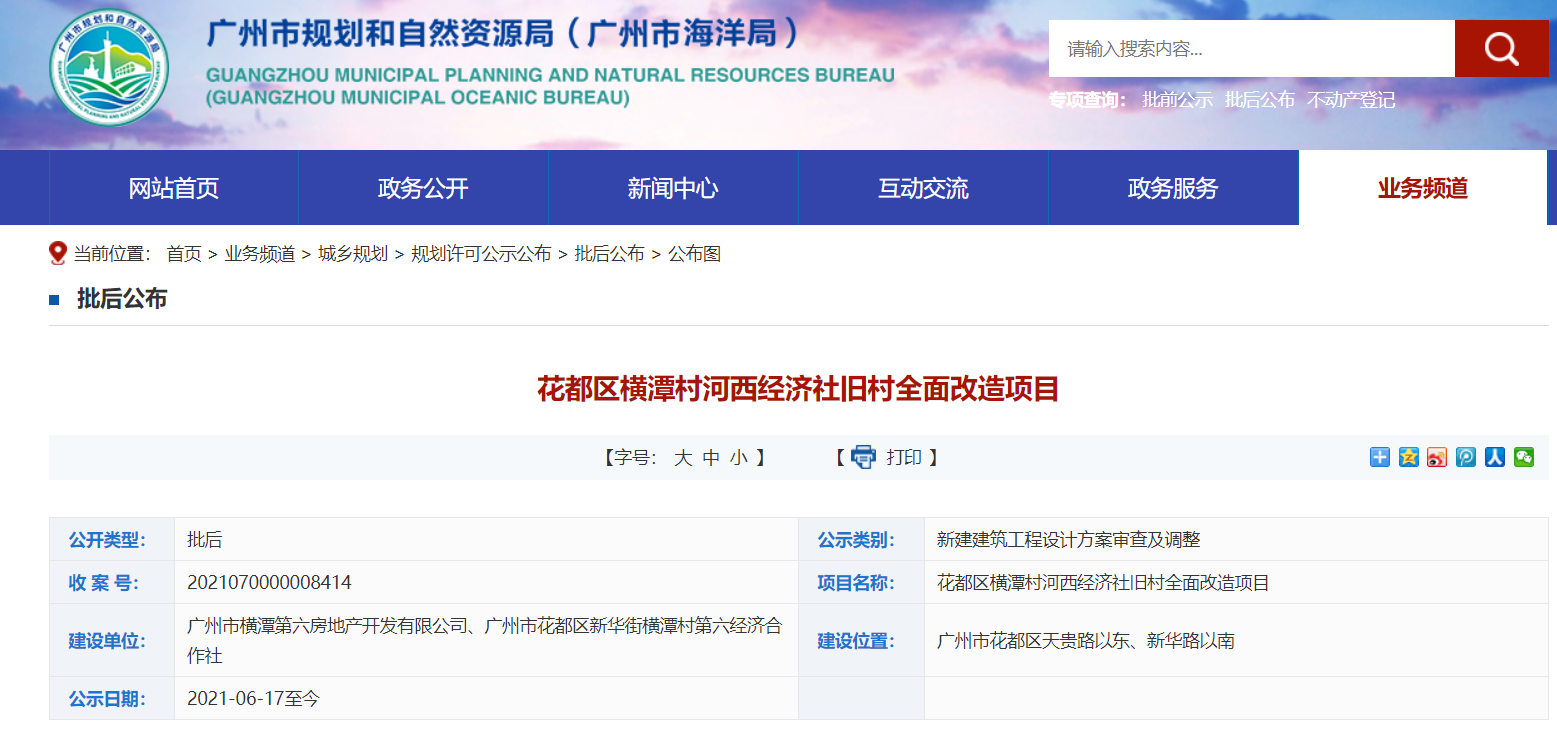This screenshot has width=1557, height=734.
Task: Click the 批后公布 section heading
Action: coord(122,299)
